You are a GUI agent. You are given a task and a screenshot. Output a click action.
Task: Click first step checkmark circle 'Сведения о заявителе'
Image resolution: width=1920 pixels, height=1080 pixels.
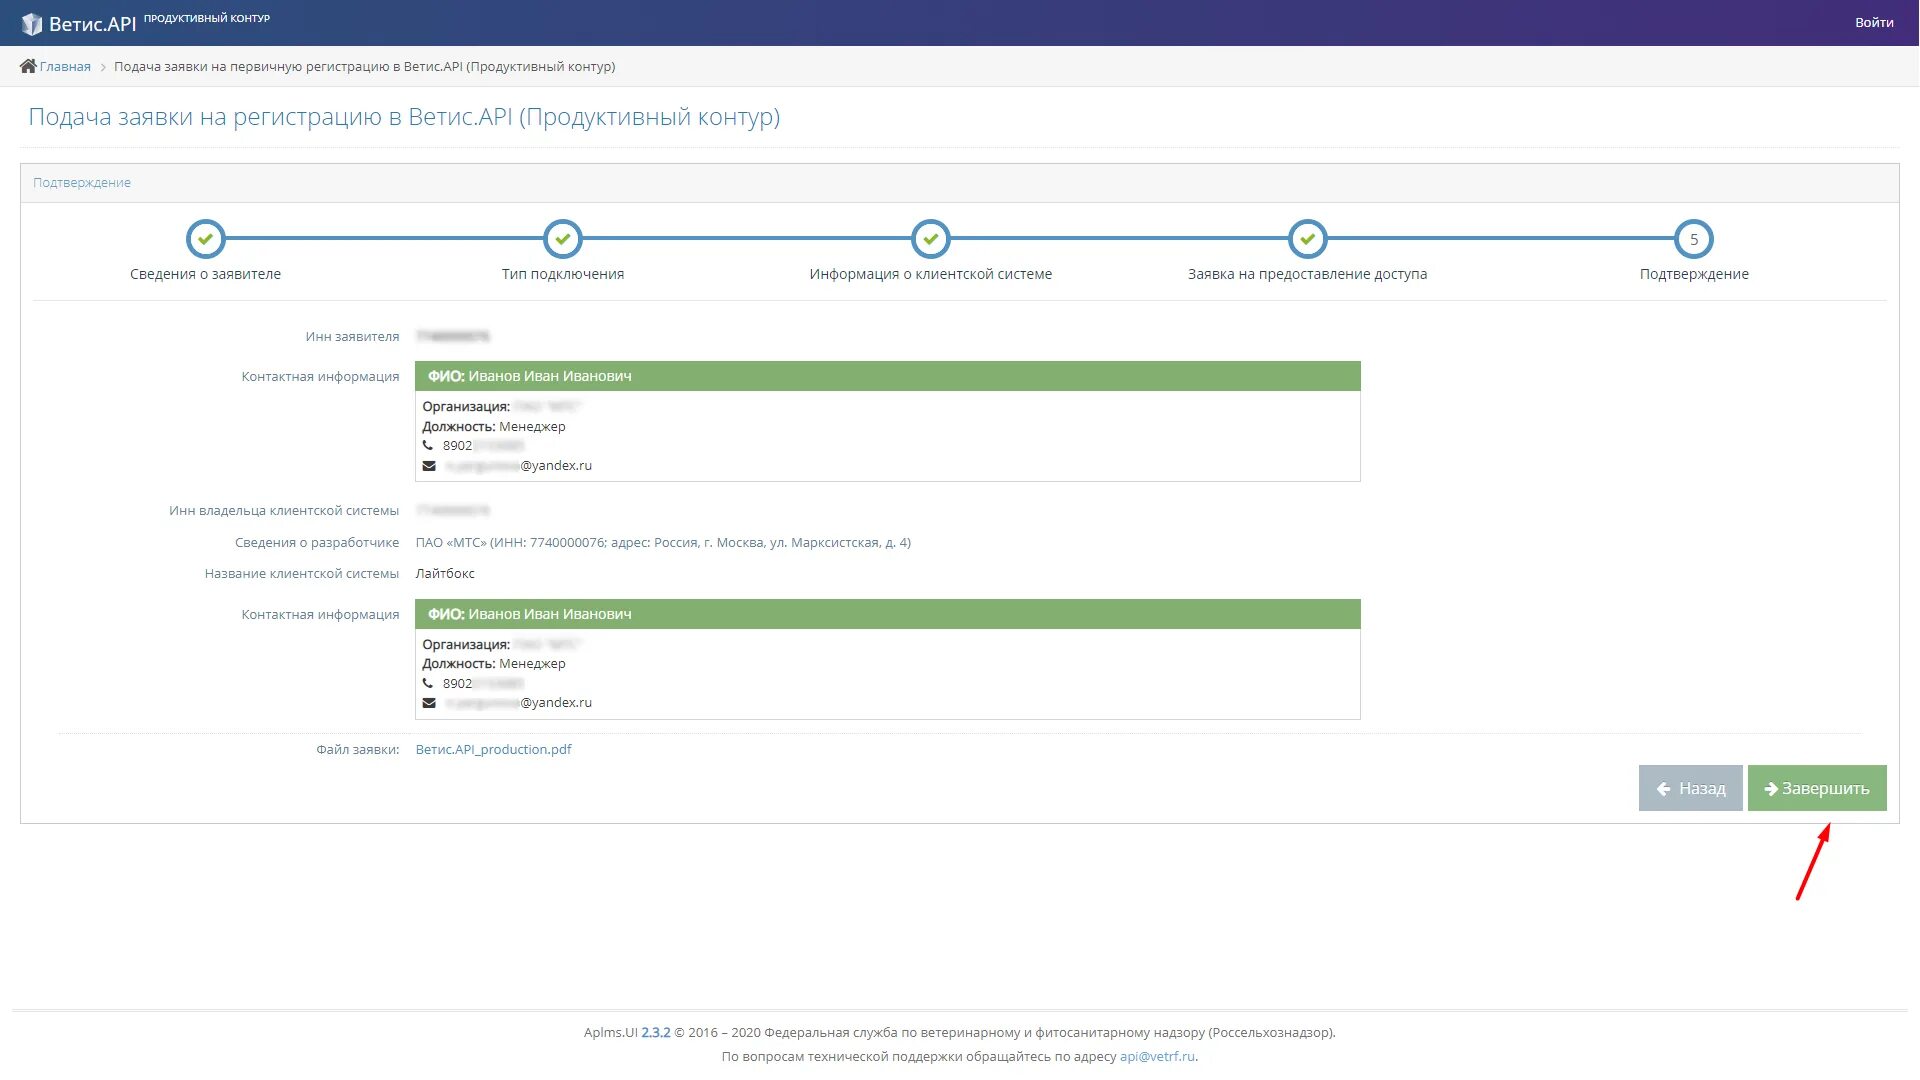click(x=205, y=239)
